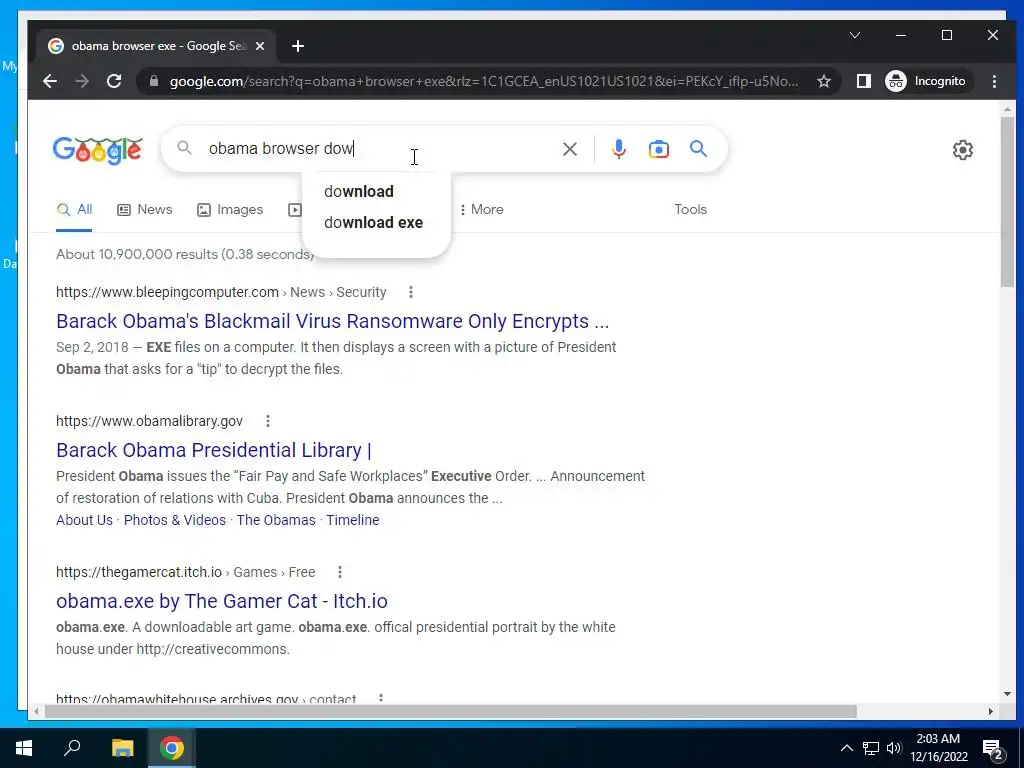Open Google settings gear icon
The image size is (1024, 768).
tap(963, 150)
